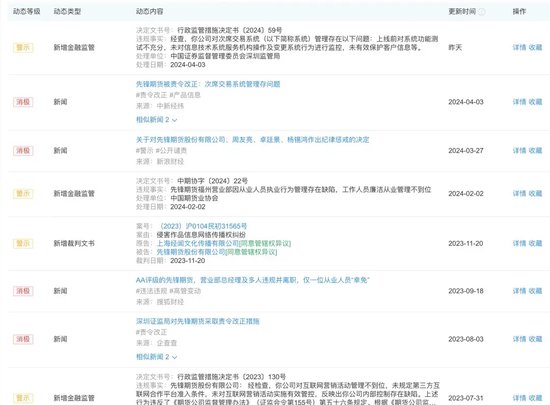Click 收藏 for the 昨天 row

[x=535, y=47]
